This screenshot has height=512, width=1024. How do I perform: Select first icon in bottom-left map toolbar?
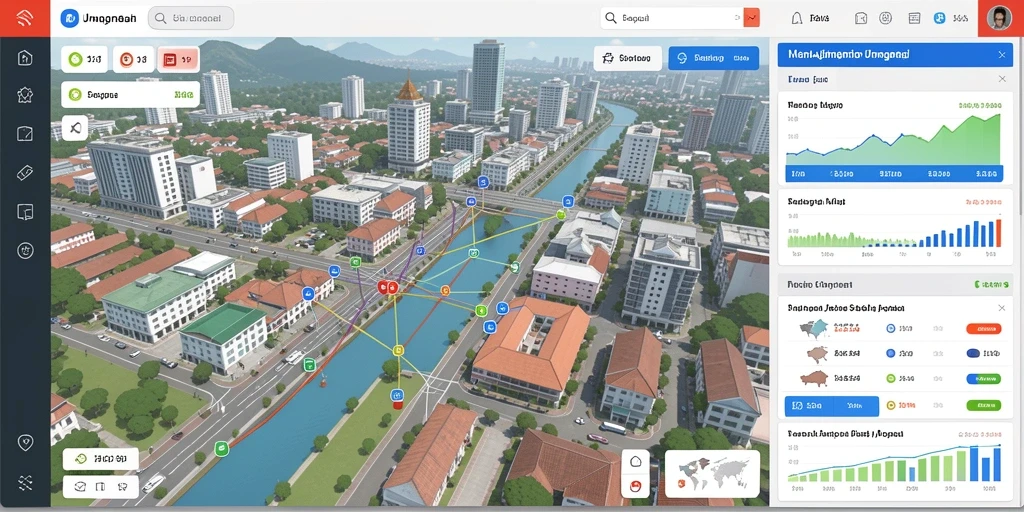pyautogui.click(x=80, y=487)
